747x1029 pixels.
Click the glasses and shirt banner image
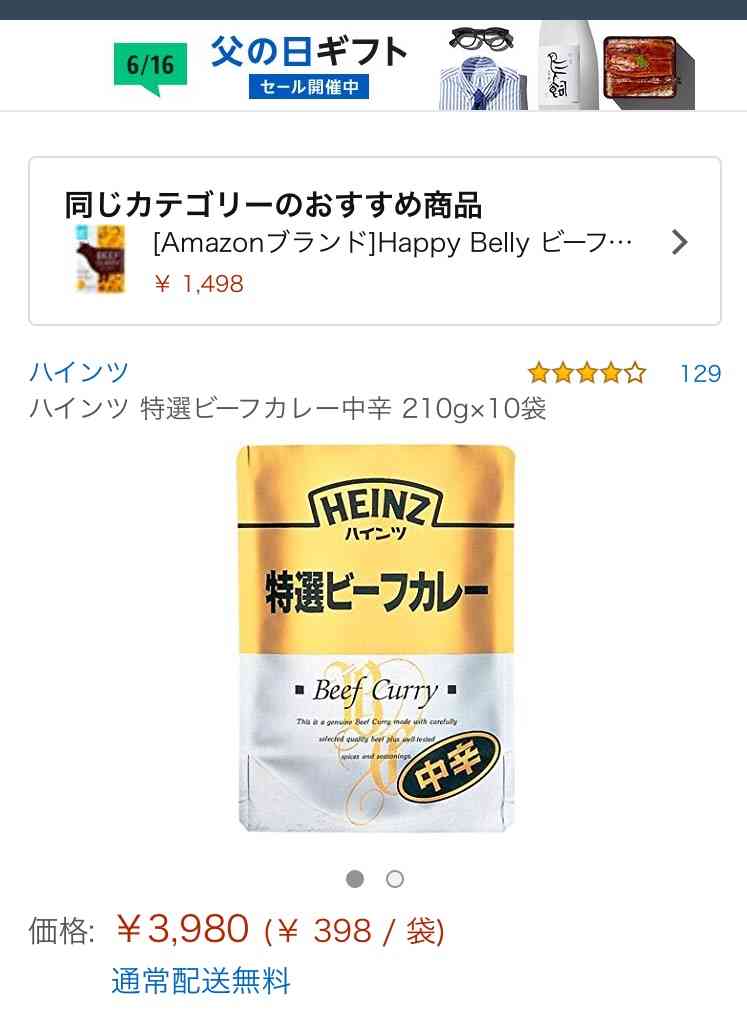click(x=483, y=69)
